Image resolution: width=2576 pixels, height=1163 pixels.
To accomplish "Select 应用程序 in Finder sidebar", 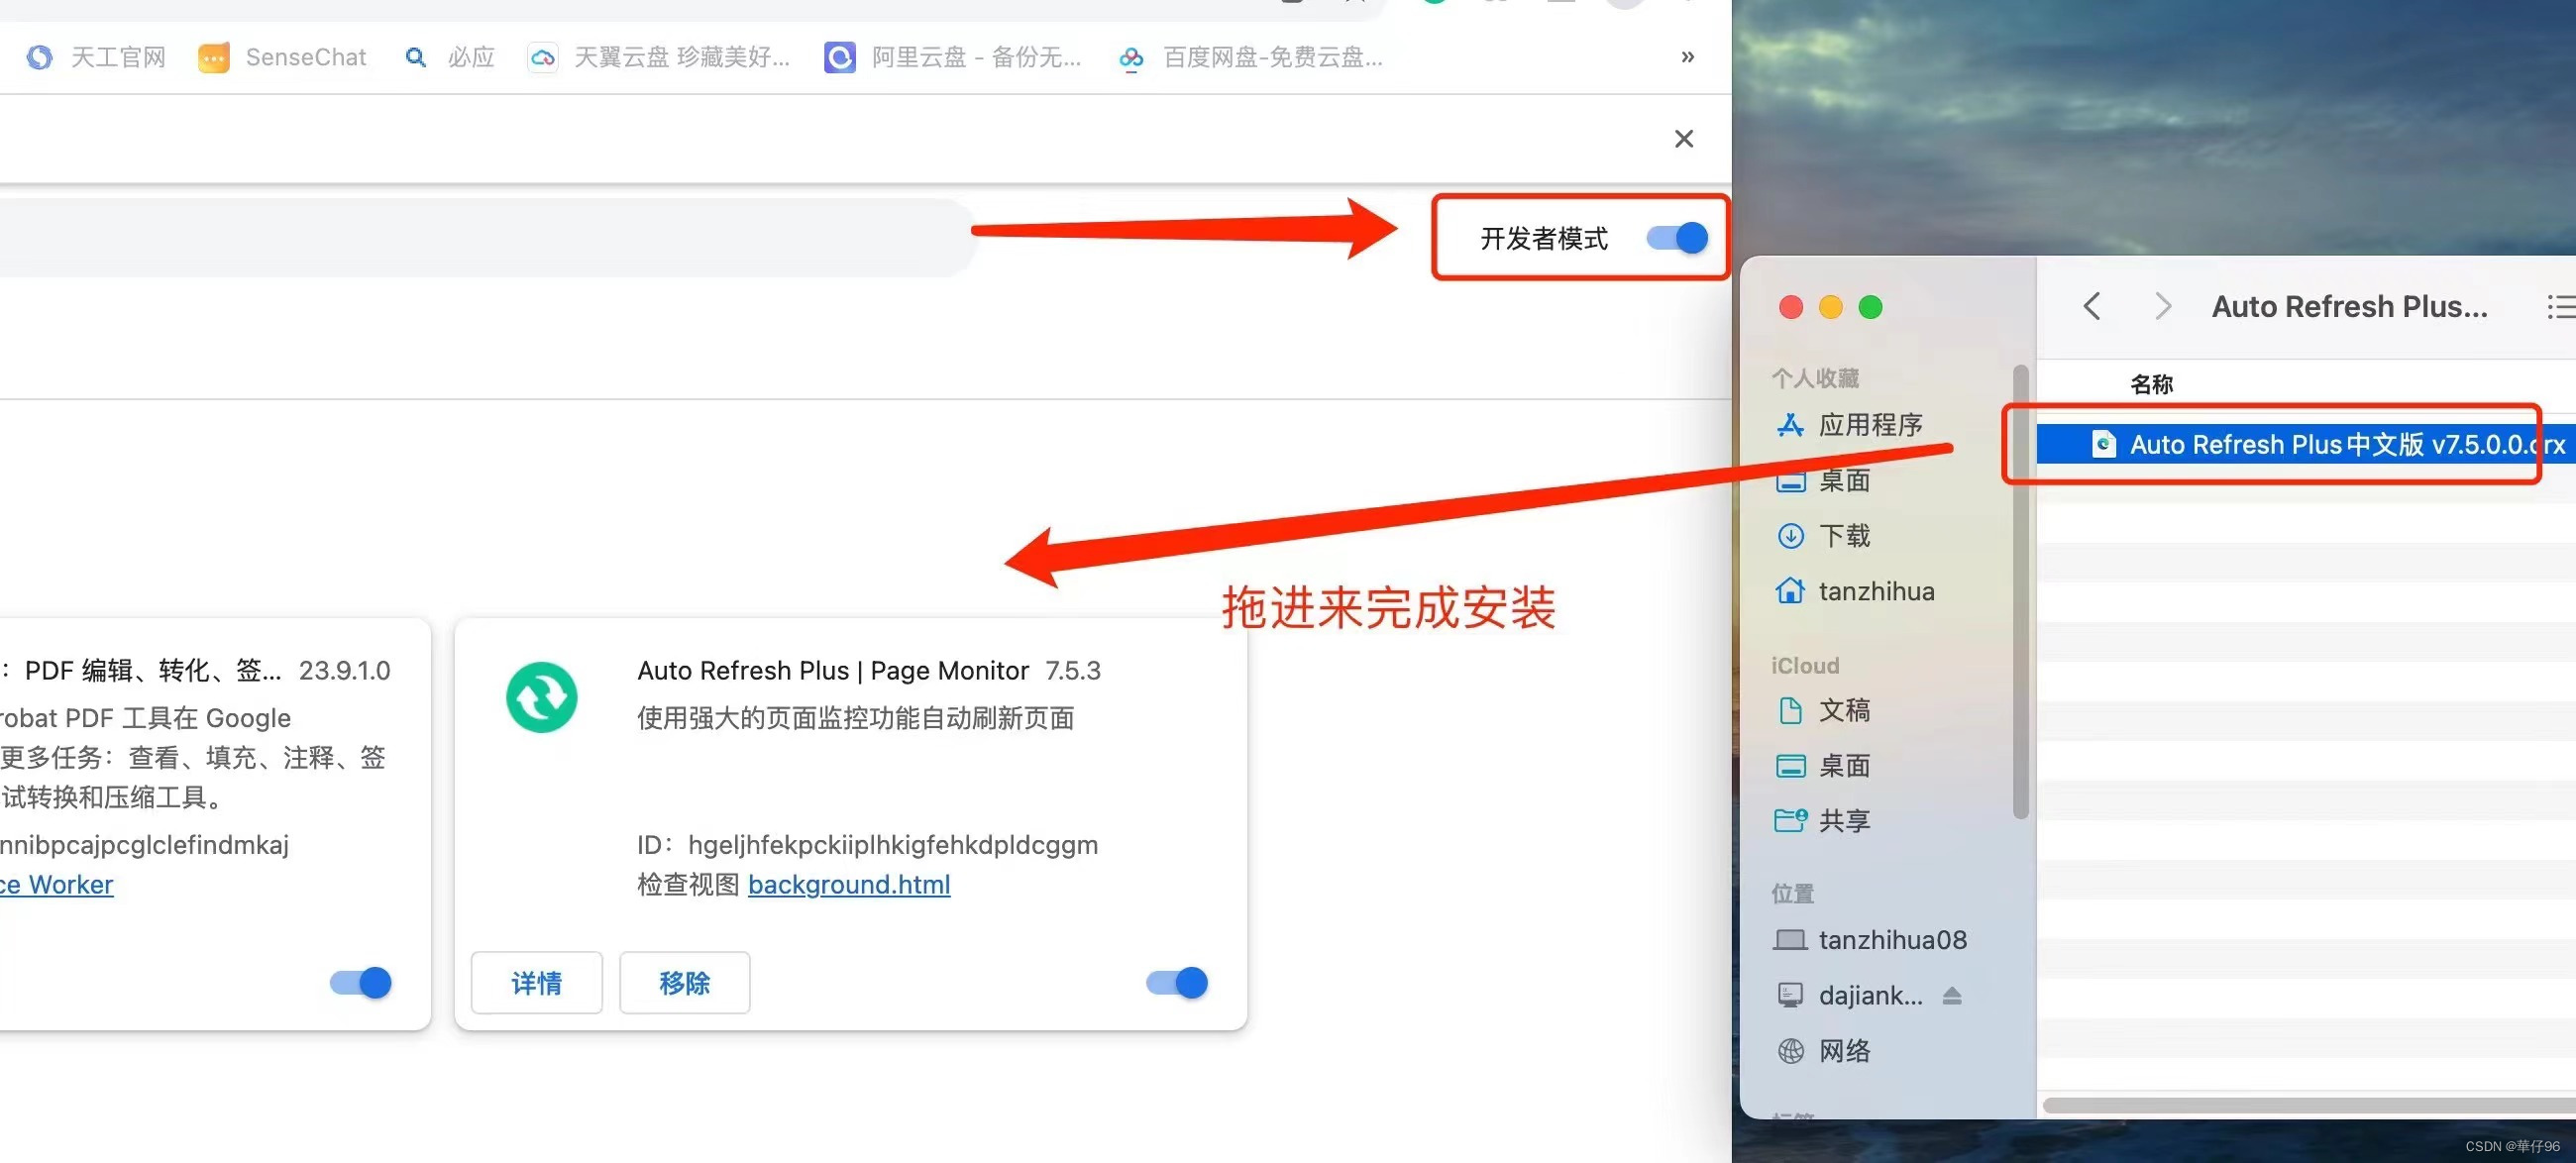I will click(x=1868, y=425).
